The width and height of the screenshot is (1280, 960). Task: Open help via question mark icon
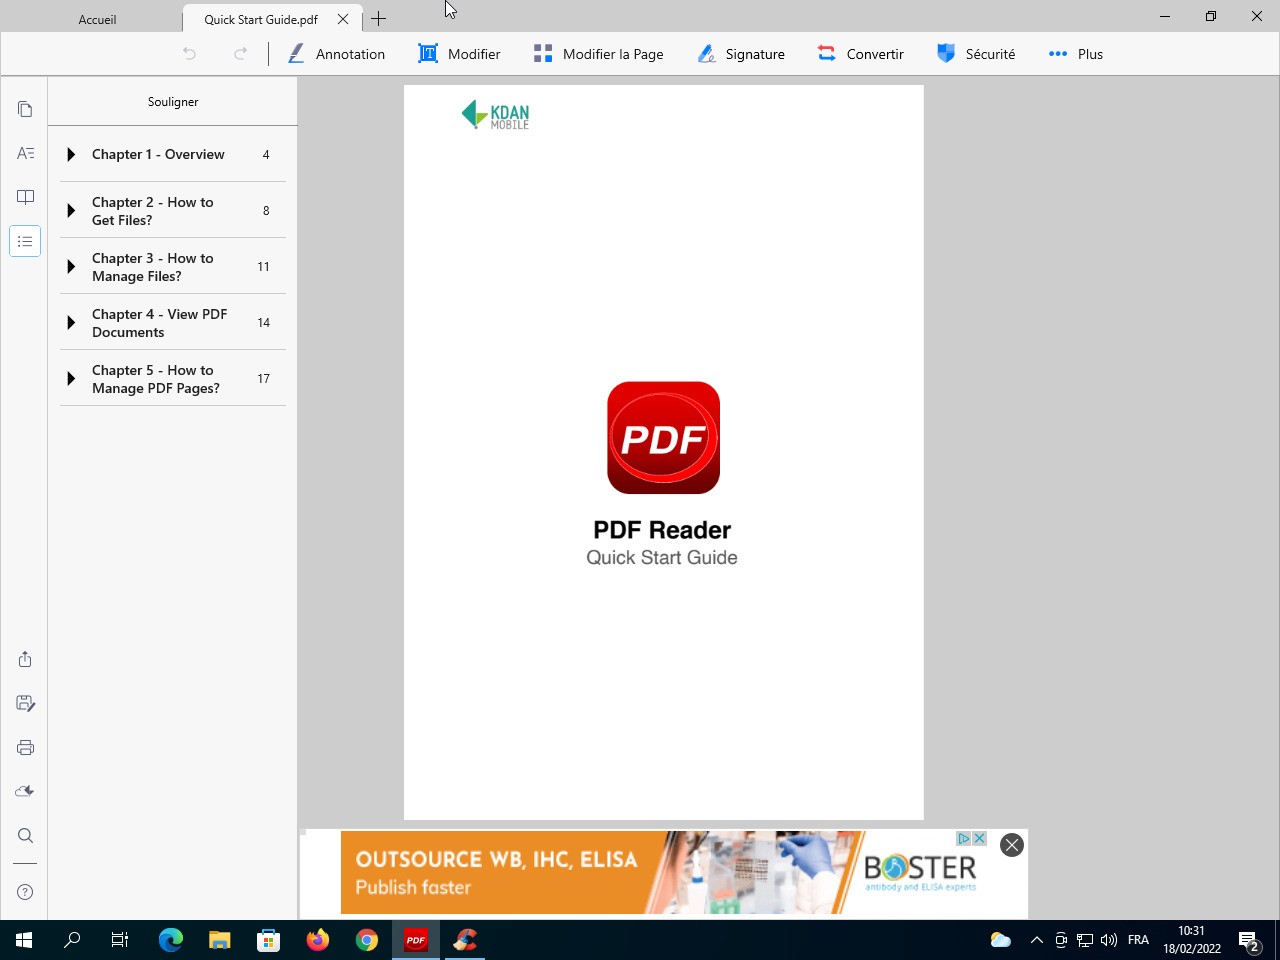tap(25, 892)
